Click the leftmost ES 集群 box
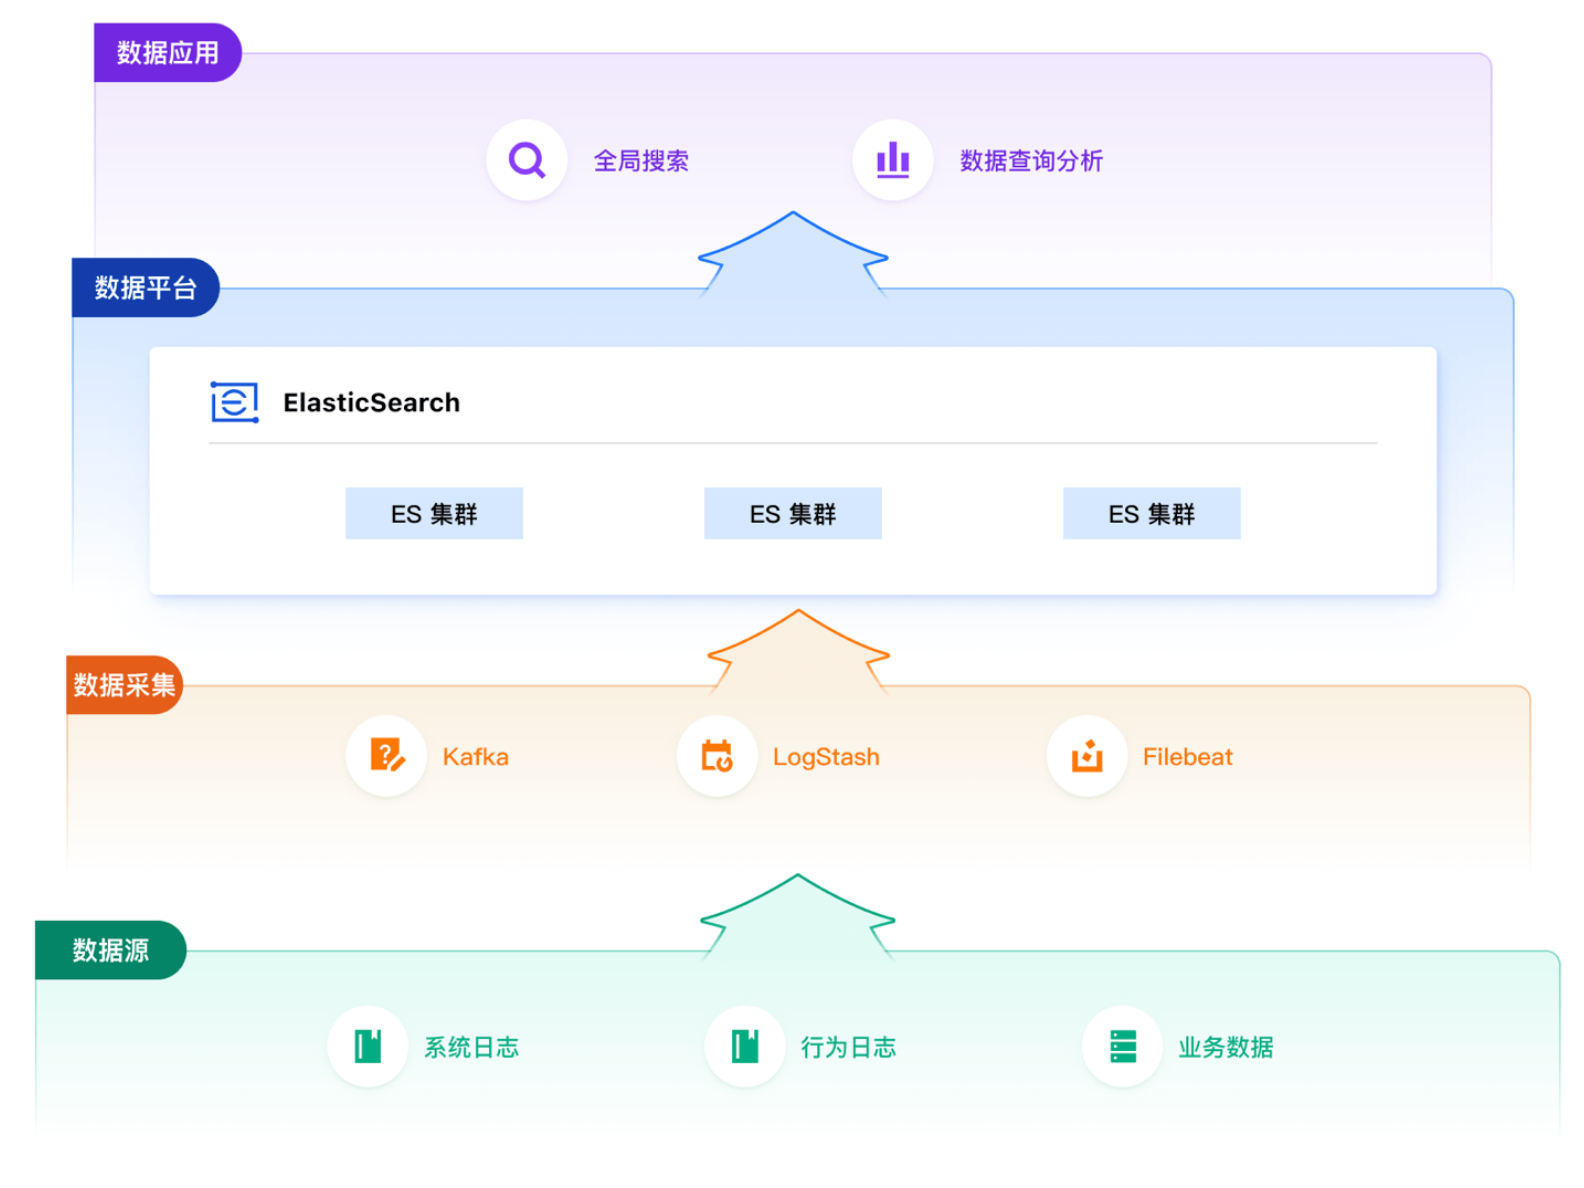 coord(434,514)
